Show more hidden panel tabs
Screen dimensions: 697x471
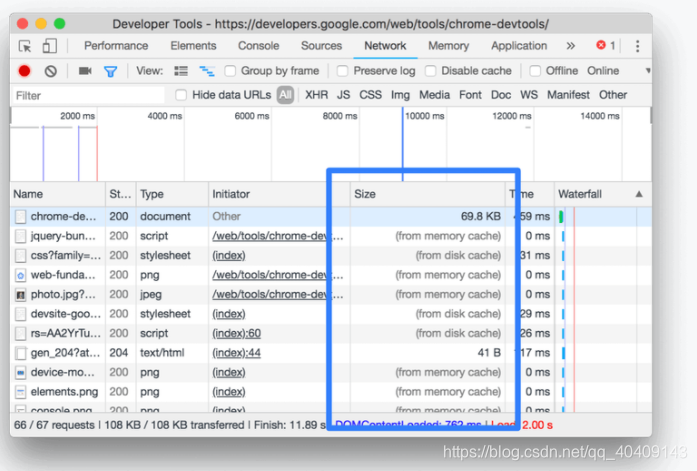tap(570, 46)
